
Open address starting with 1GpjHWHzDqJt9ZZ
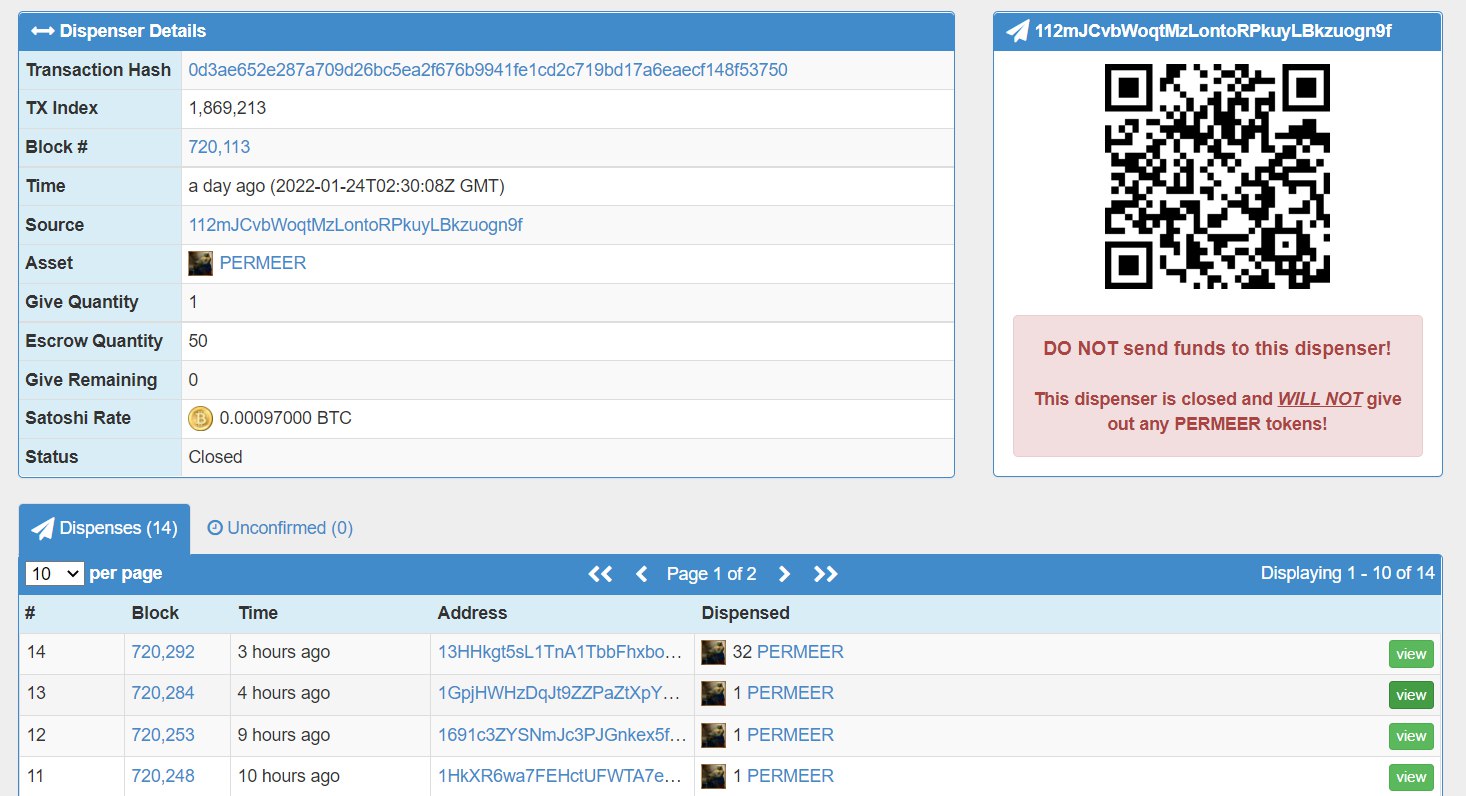(x=561, y=693)
